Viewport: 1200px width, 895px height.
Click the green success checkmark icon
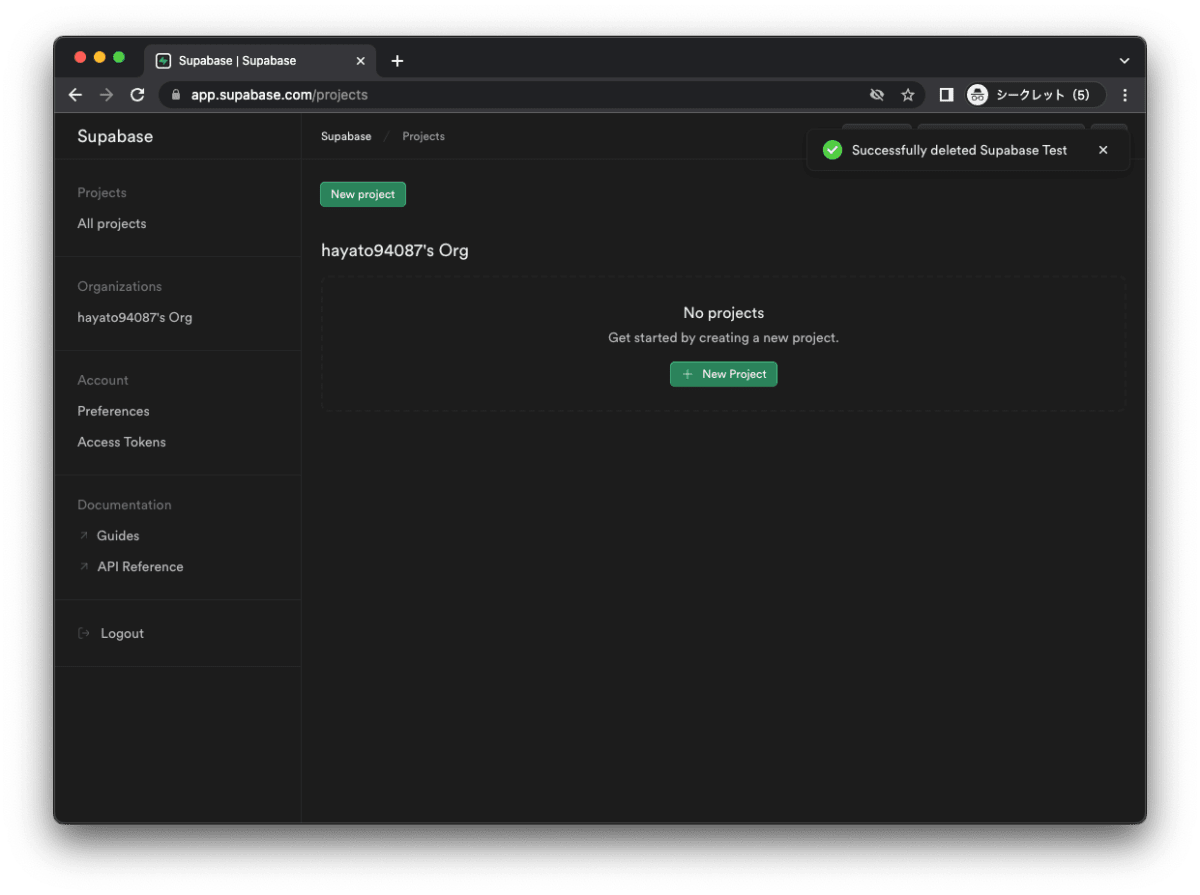click(x=832, y=150)
